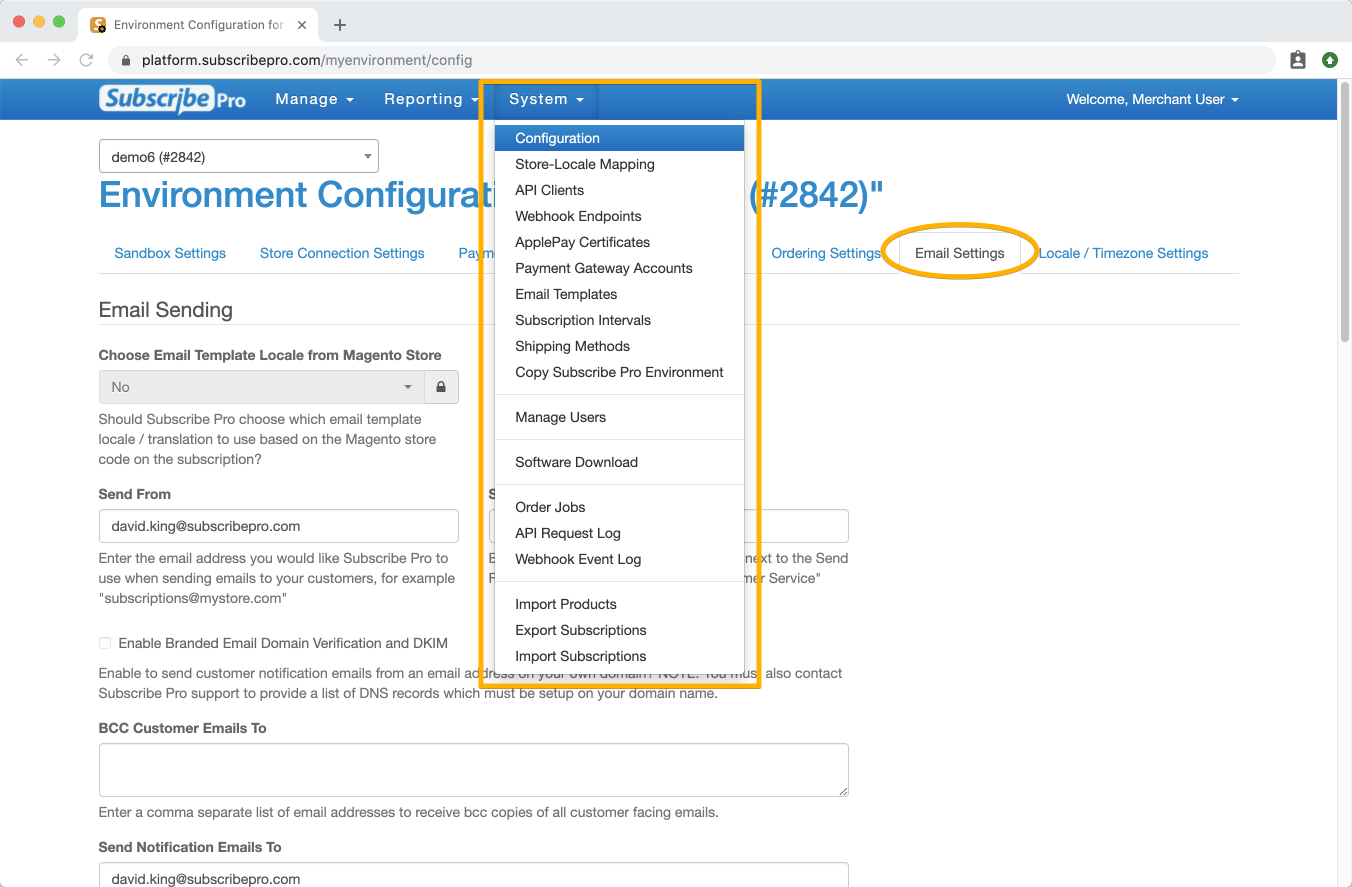The width and height of the screenshot is (1352, 887).
Task: Switch to Ordering Settings tab
Action: click(x=826, y=253)
